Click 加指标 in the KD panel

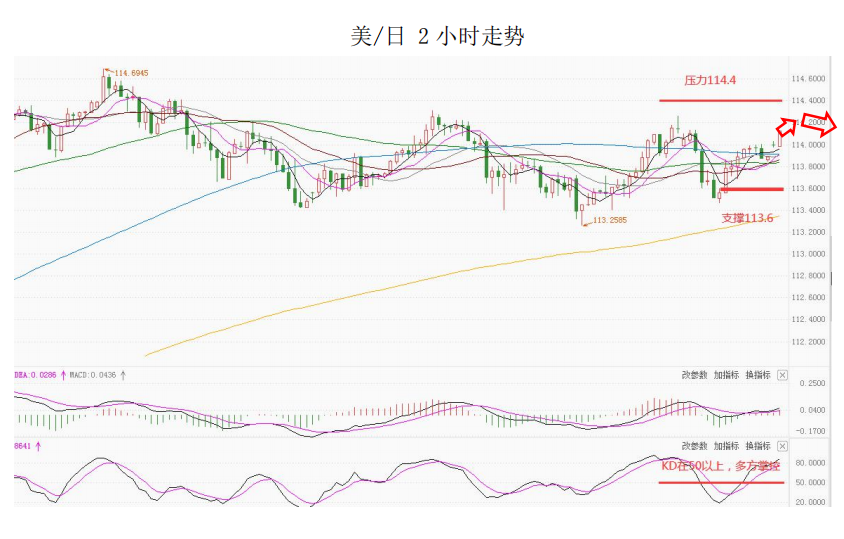coord(726,446)
